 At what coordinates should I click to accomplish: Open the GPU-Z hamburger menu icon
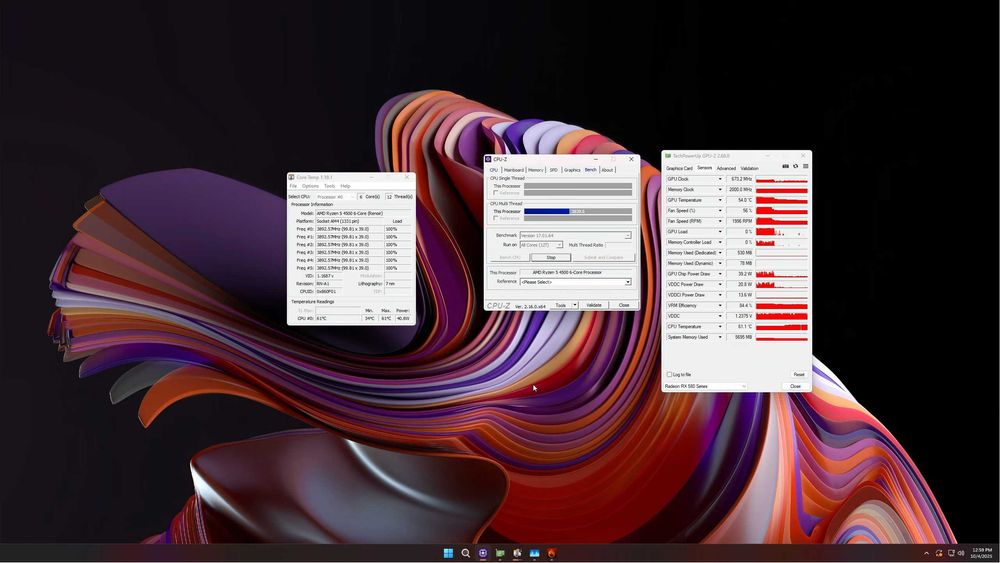[x=805, y=166]
